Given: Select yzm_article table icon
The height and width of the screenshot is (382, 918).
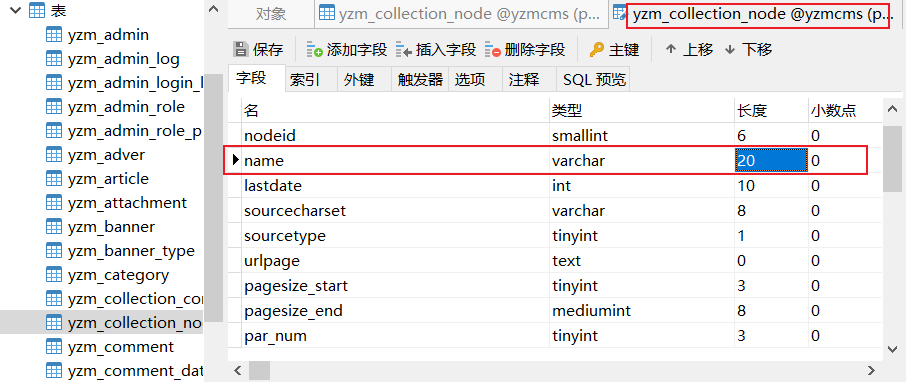Looking at the screenshot, I should (54, 179).
